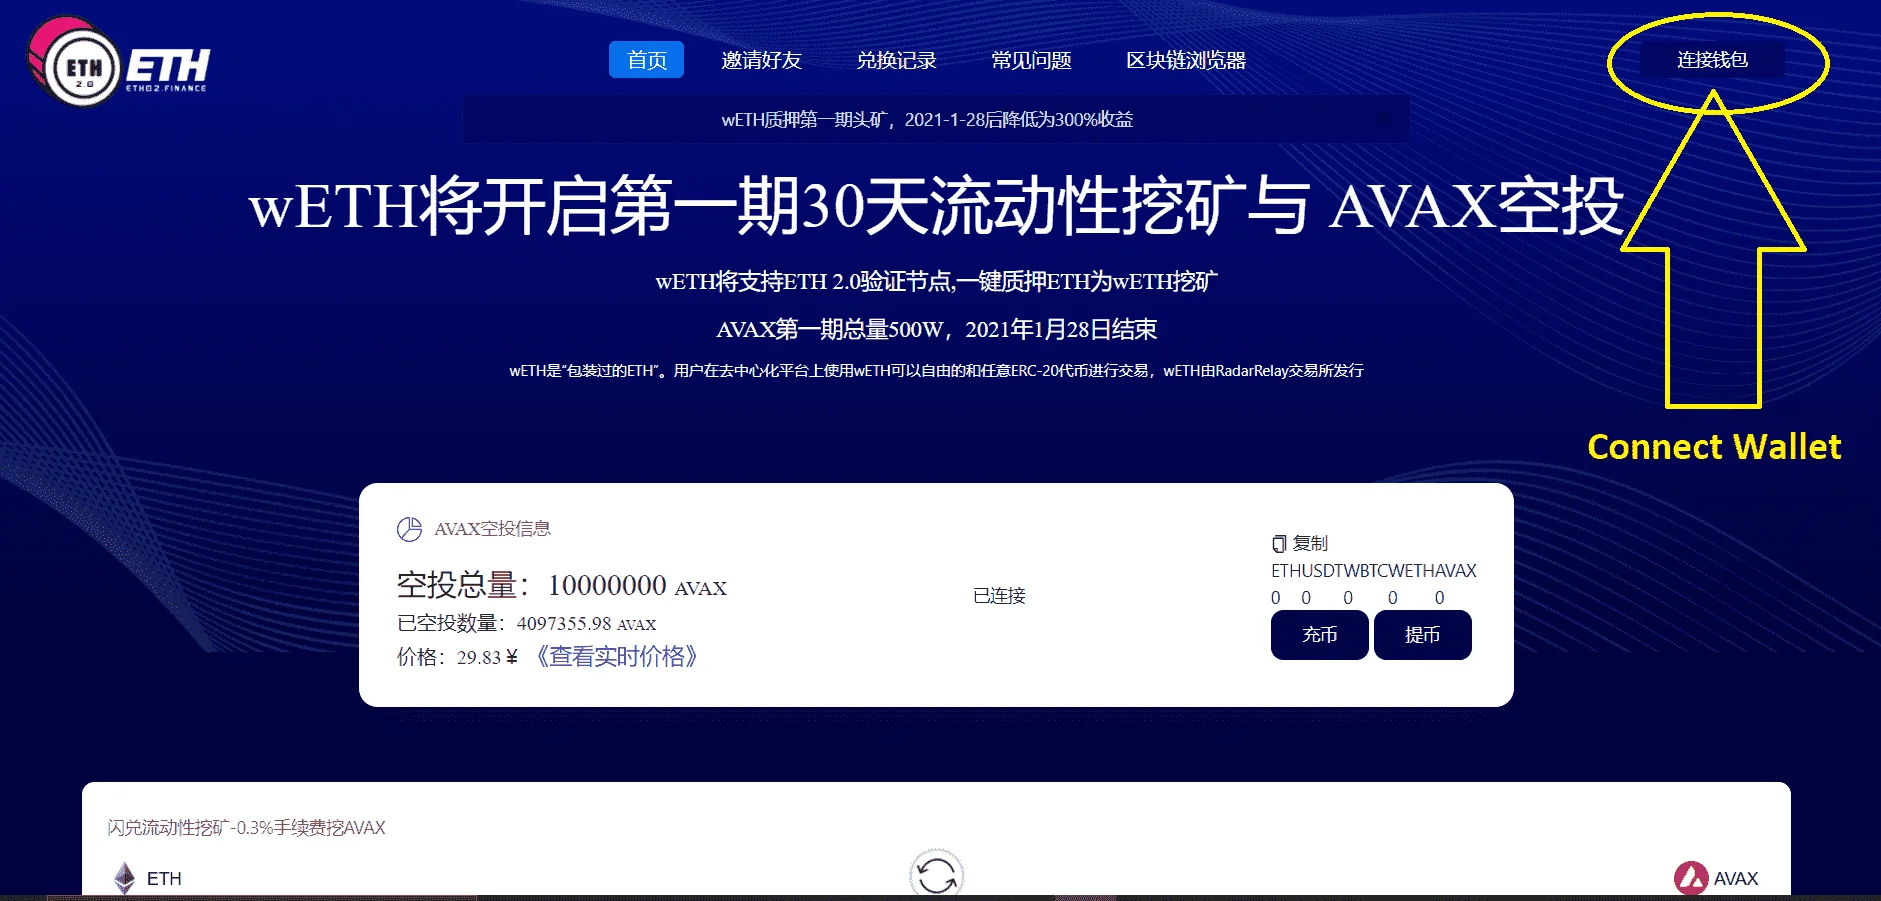Viewport: 1881px width, 901px height.
Task: Dismiss the announcement banner with its X
Action: click(x=1384, y=119)
